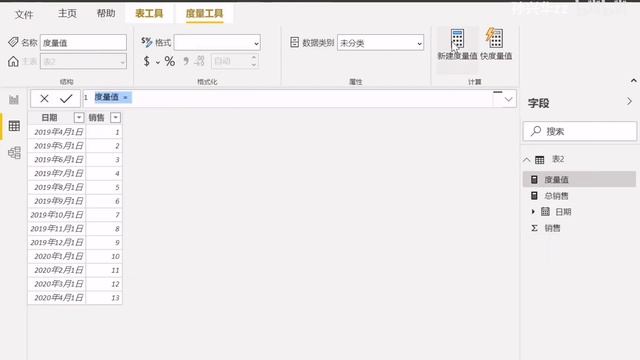
Task: Toggle thousands separator comma icon
Action: (x=186, y=61)
